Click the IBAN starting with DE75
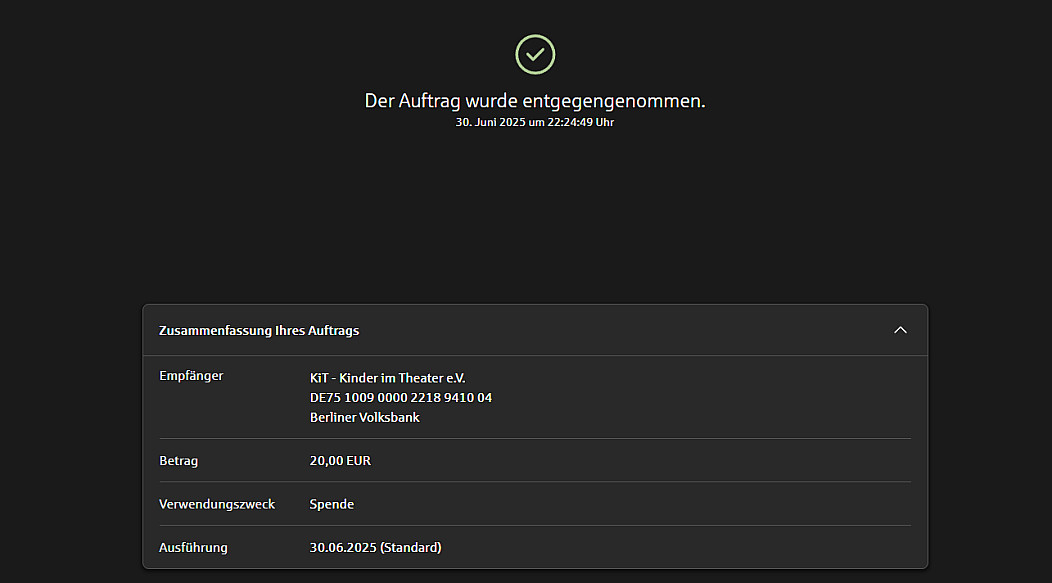 click(x=401, y=398)
